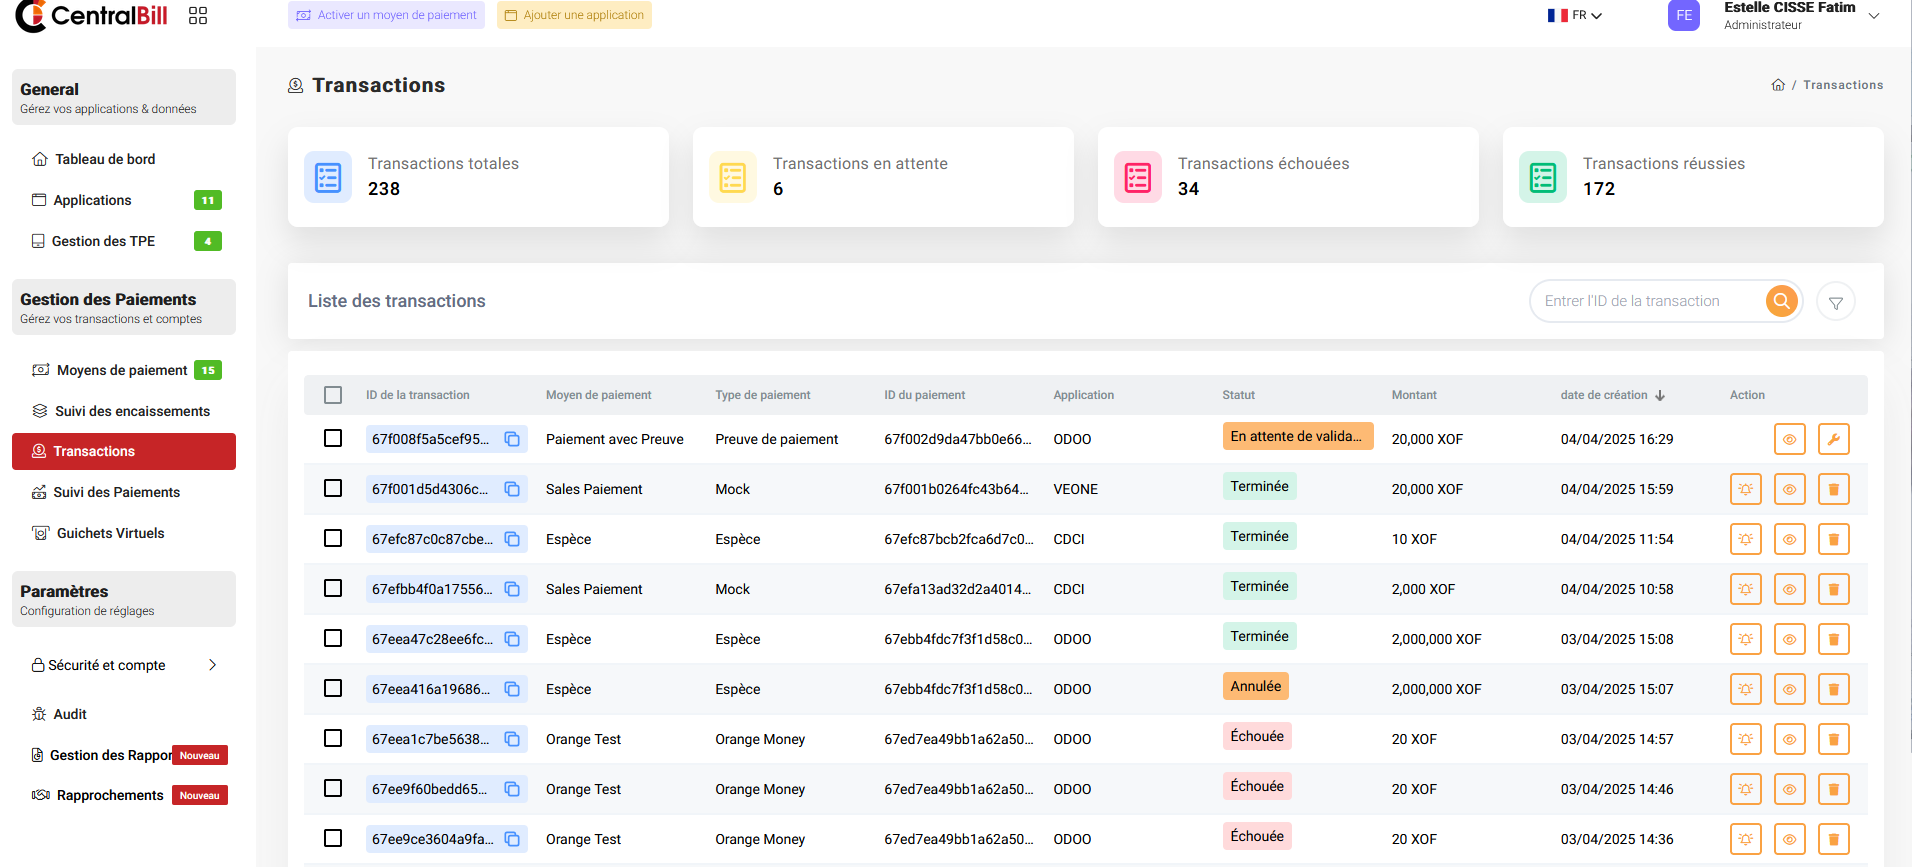This screenshot has width=1912, height=867.
Task: Copy transaction ID 67f008f5a5cef95
Action: [512, 439]
